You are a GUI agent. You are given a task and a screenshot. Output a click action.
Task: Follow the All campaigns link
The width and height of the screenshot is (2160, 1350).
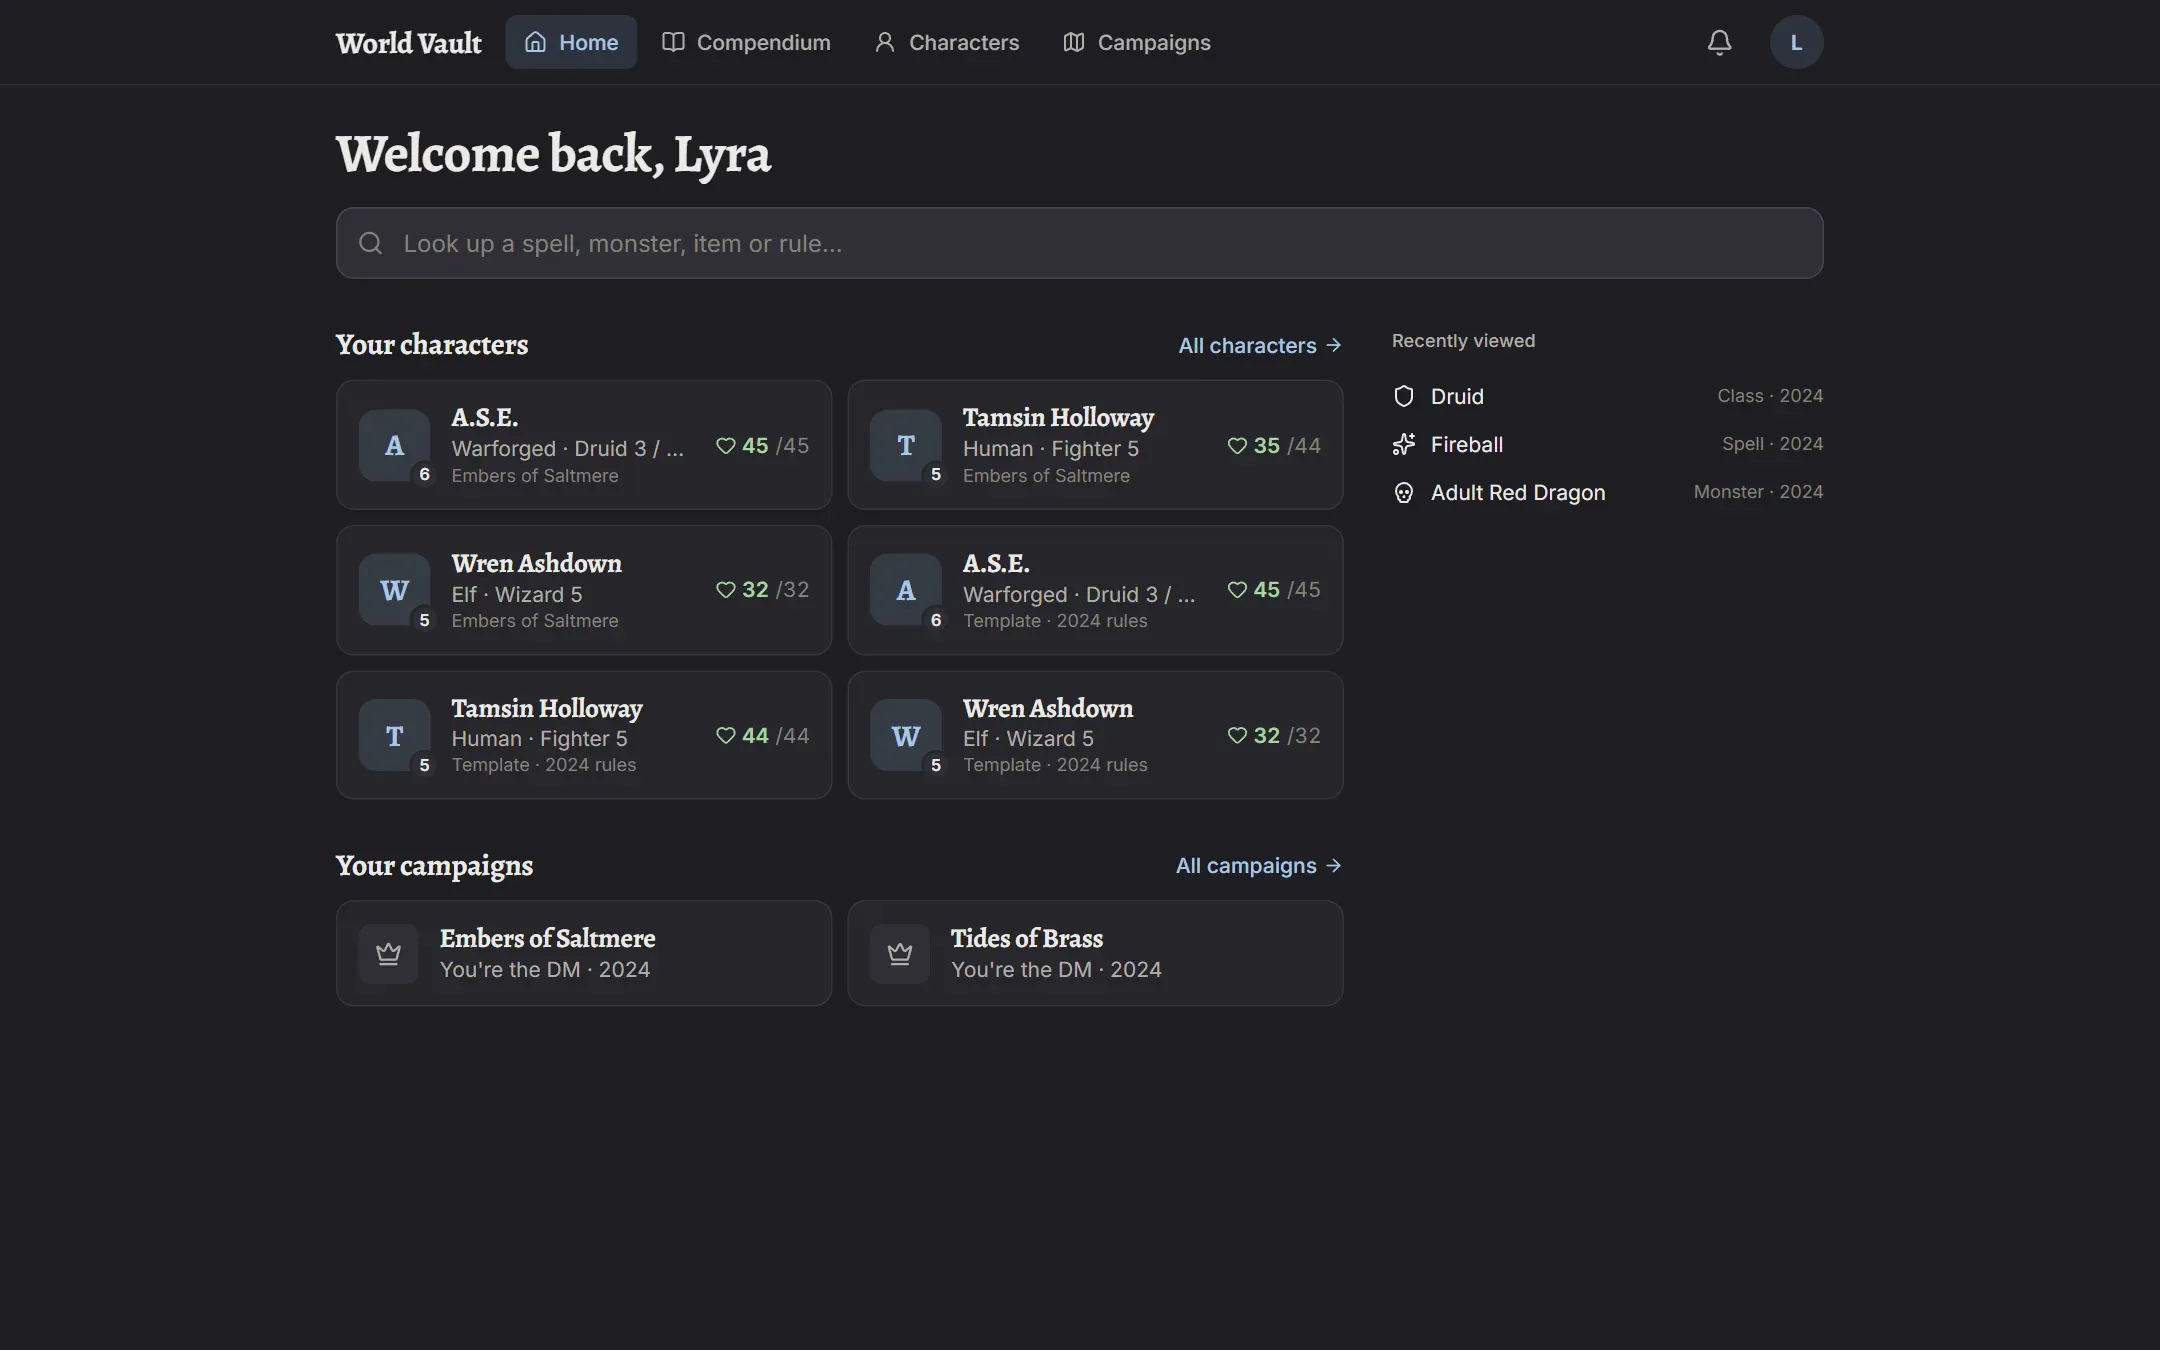tap(1259, 865)
